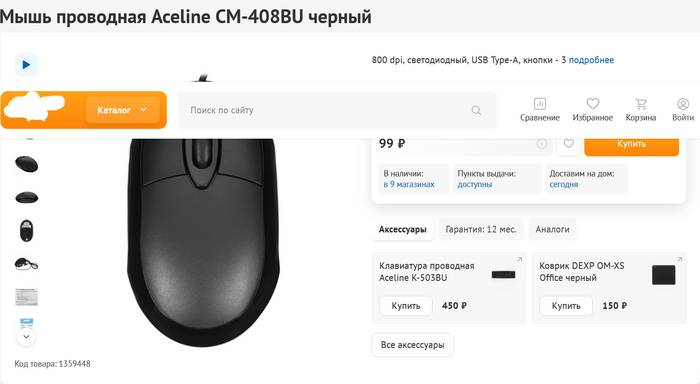Open the Сравнение comparison icon
Screen dimensions: 700x384
coord(540,110)
